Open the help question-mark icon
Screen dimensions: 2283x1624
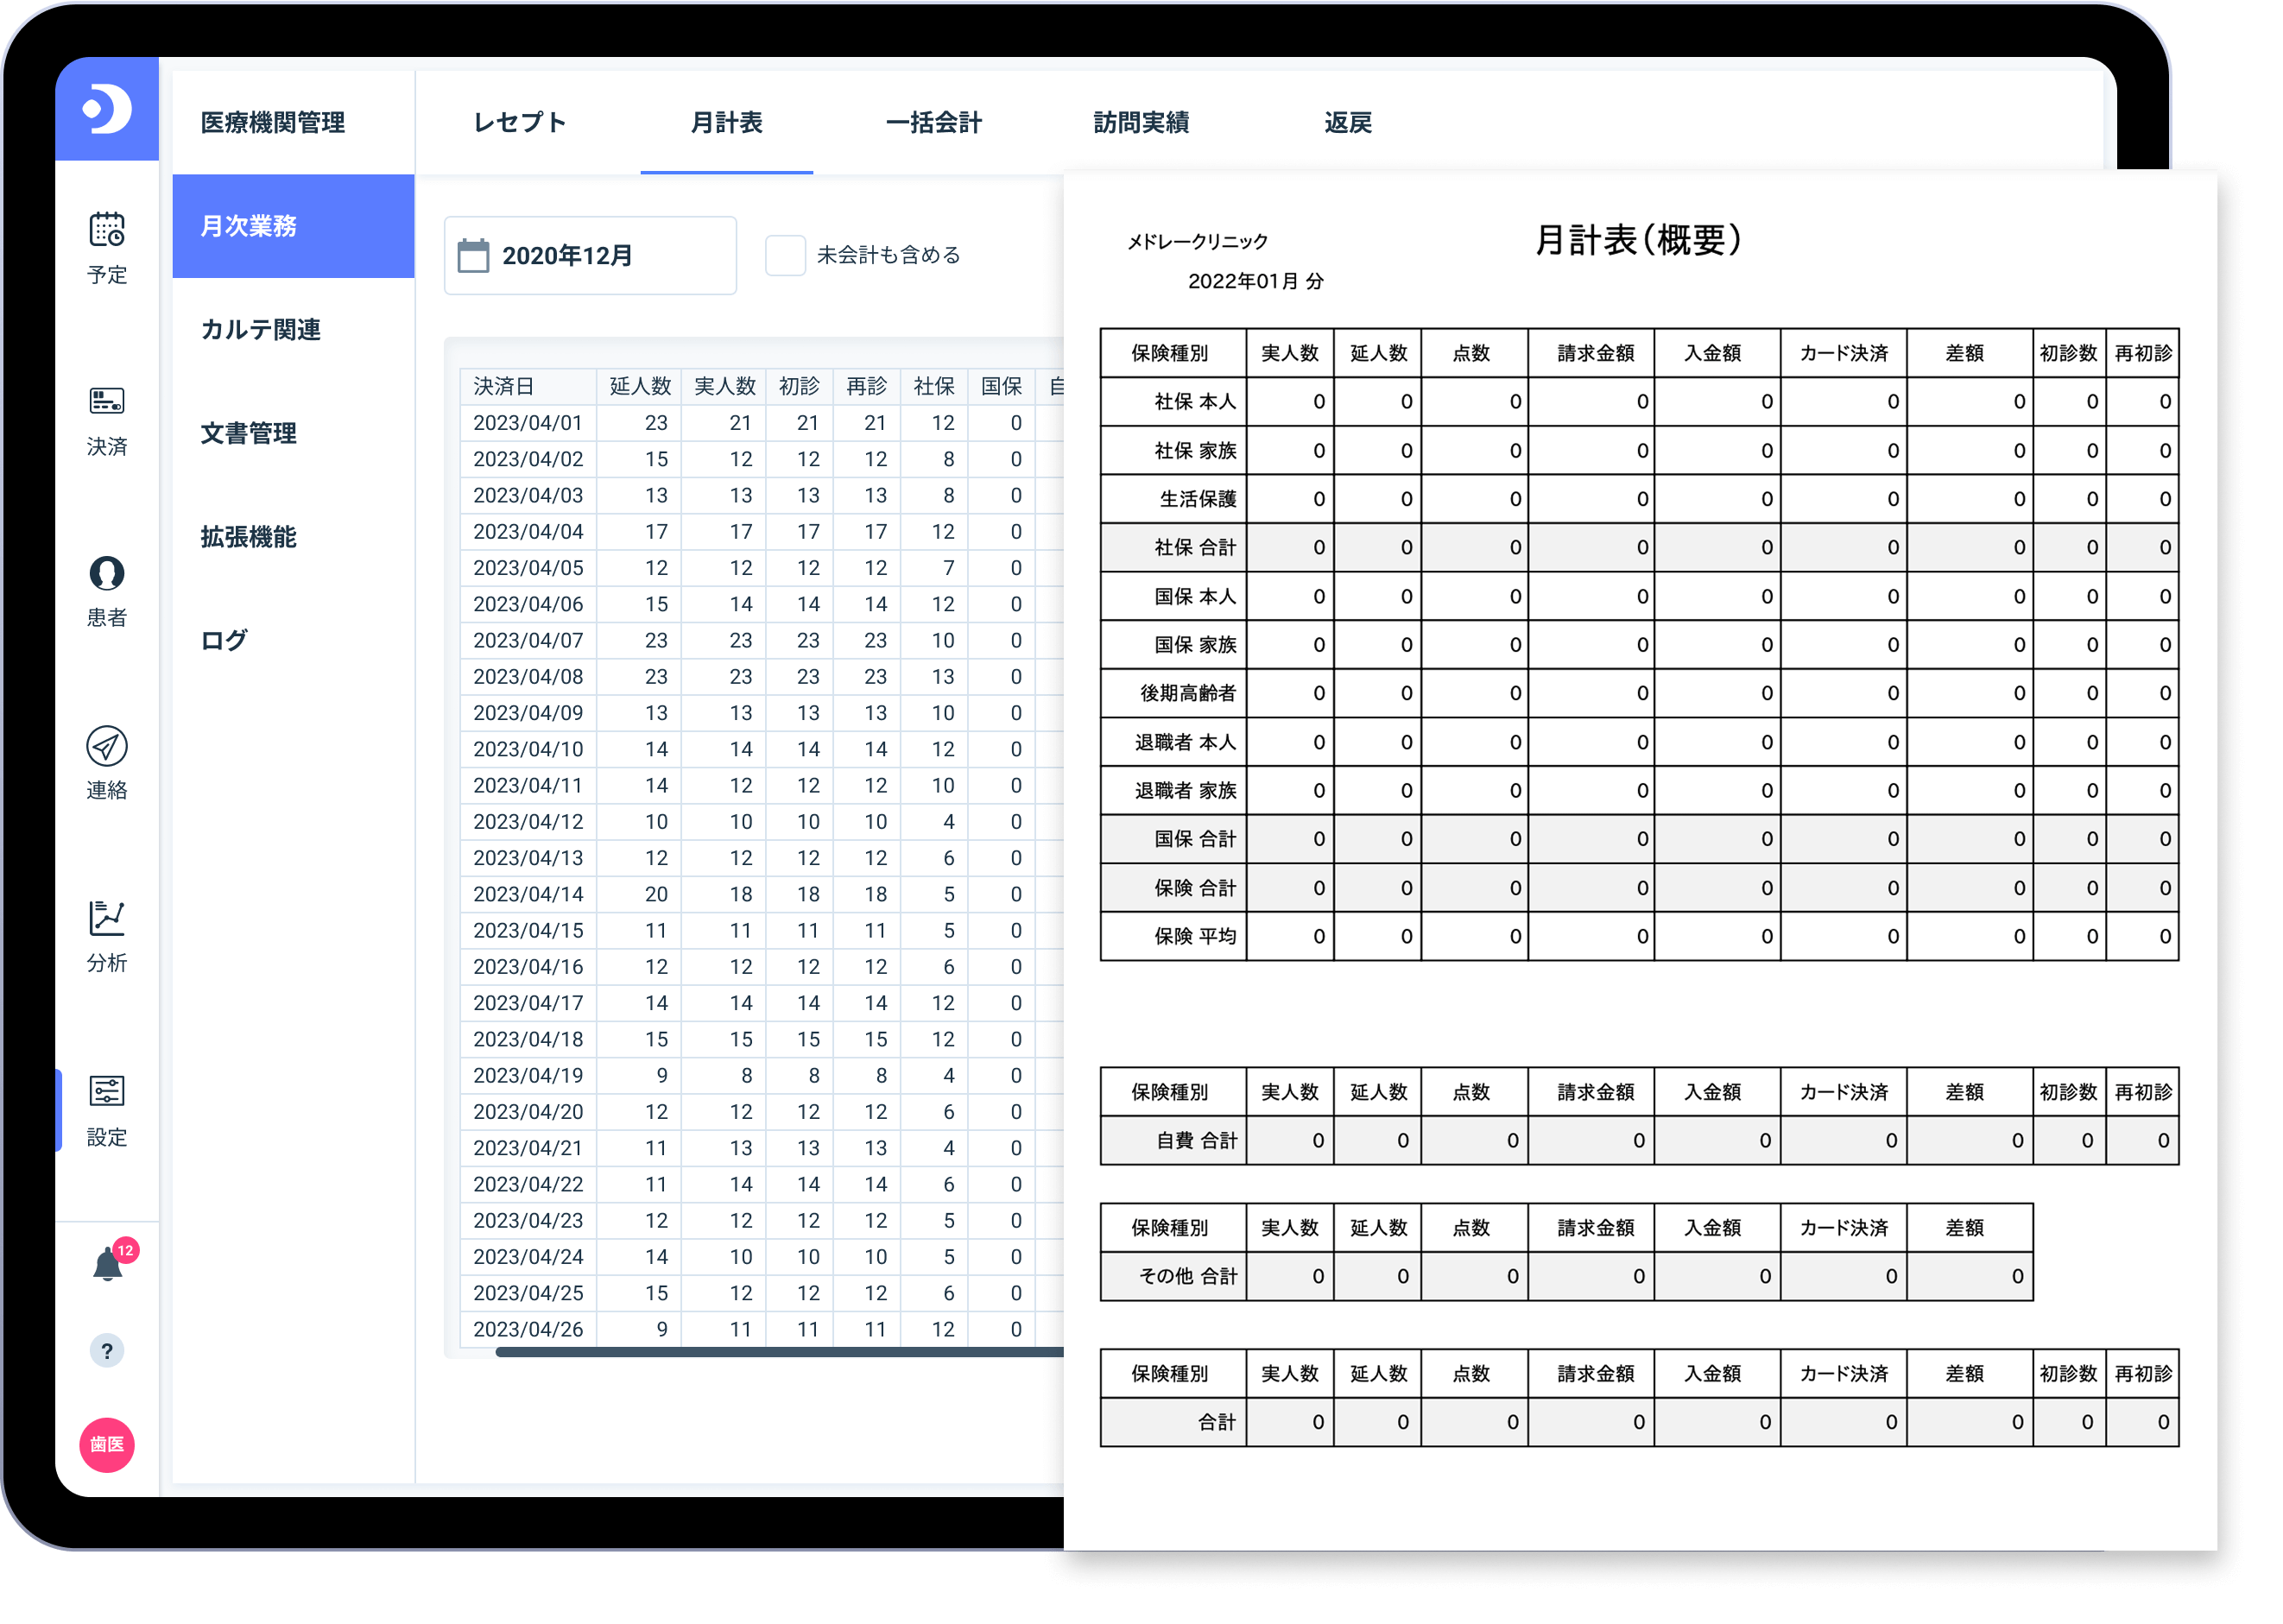[107, 1352]
